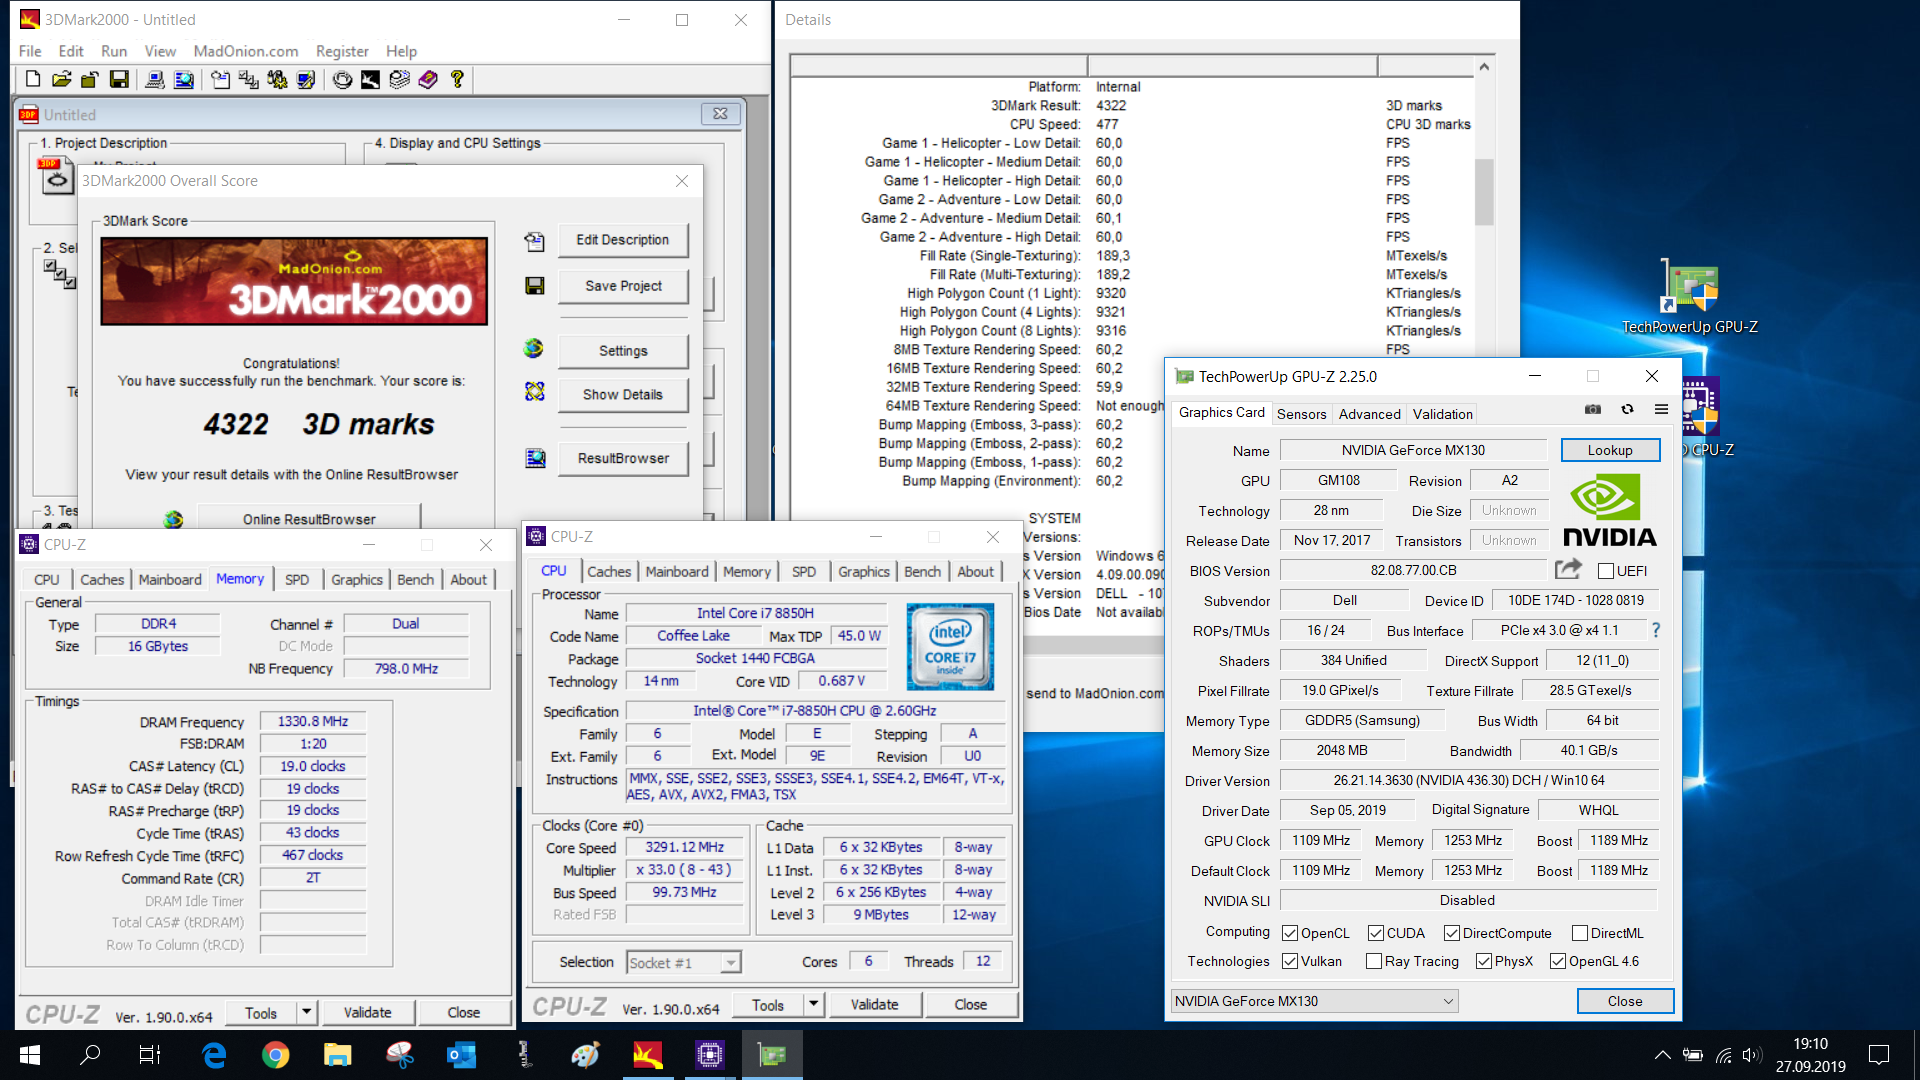Click the icon beside Edit Description button
The image size is (1920, 1080).
pyautogui.click(x=535, y=241)
